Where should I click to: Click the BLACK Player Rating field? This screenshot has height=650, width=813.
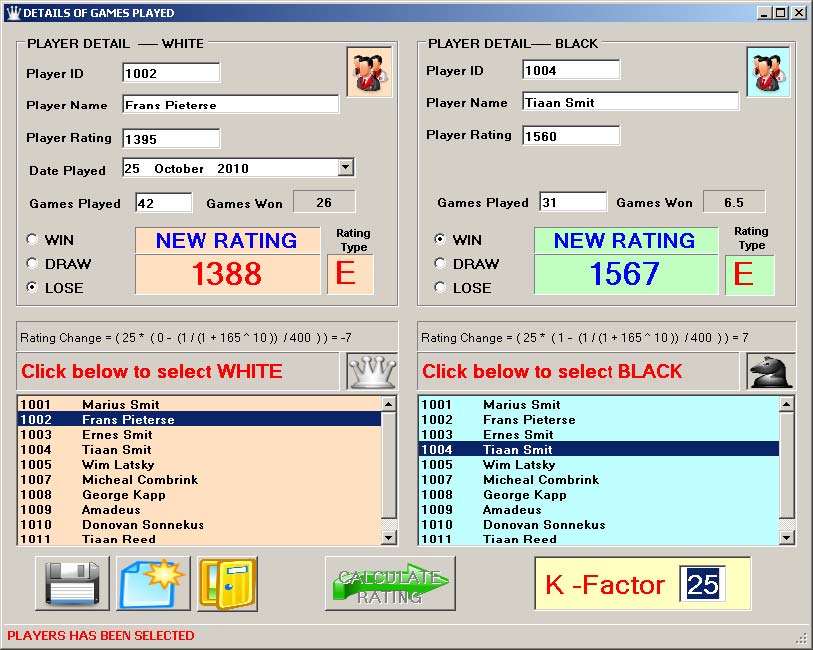click(571, 136)
